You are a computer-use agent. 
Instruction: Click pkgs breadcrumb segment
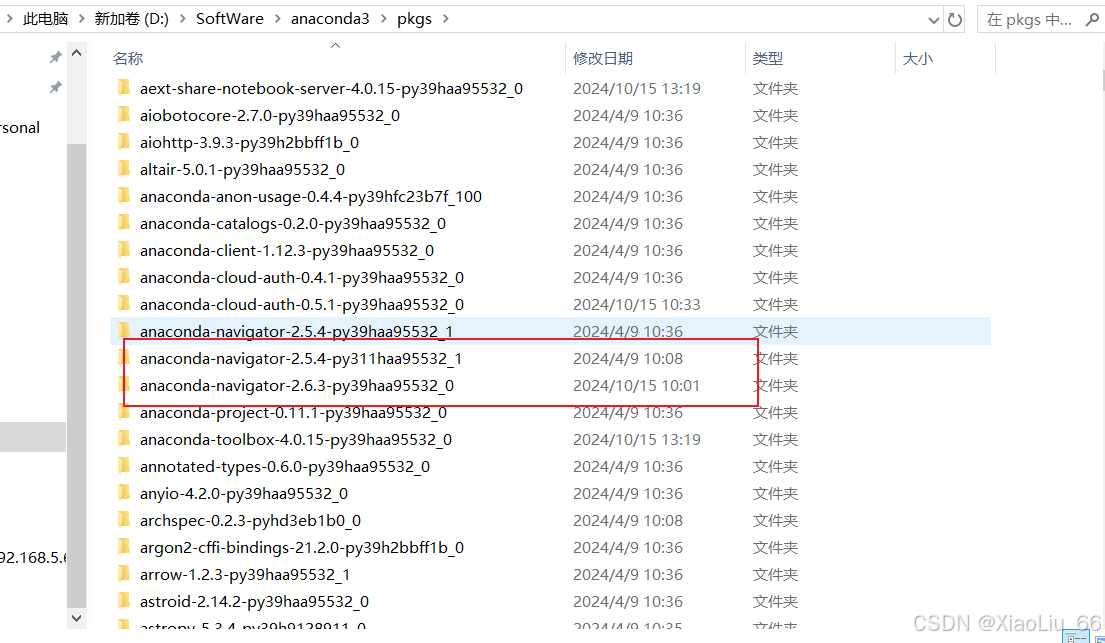click(x=414, y=19)
